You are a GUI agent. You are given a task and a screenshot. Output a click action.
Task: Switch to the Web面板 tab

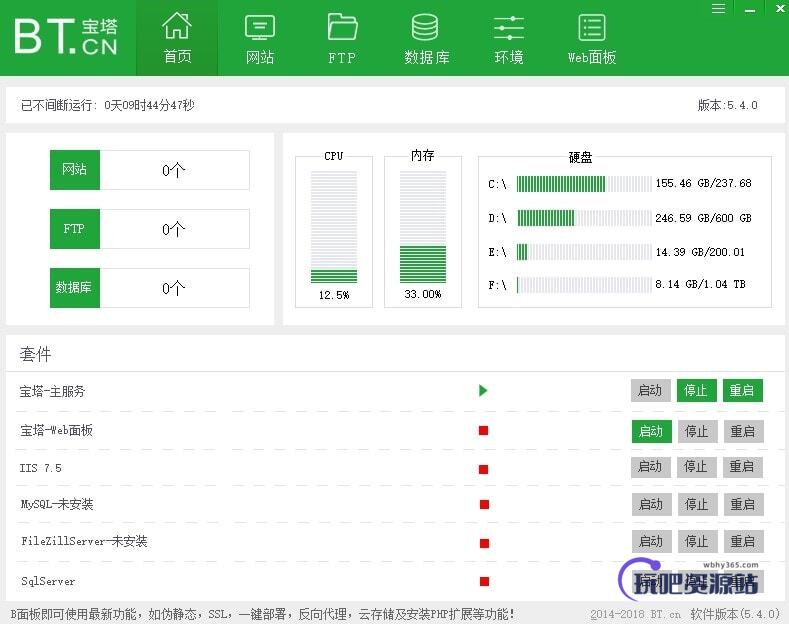pyautogui.click(x=592, y=39)
